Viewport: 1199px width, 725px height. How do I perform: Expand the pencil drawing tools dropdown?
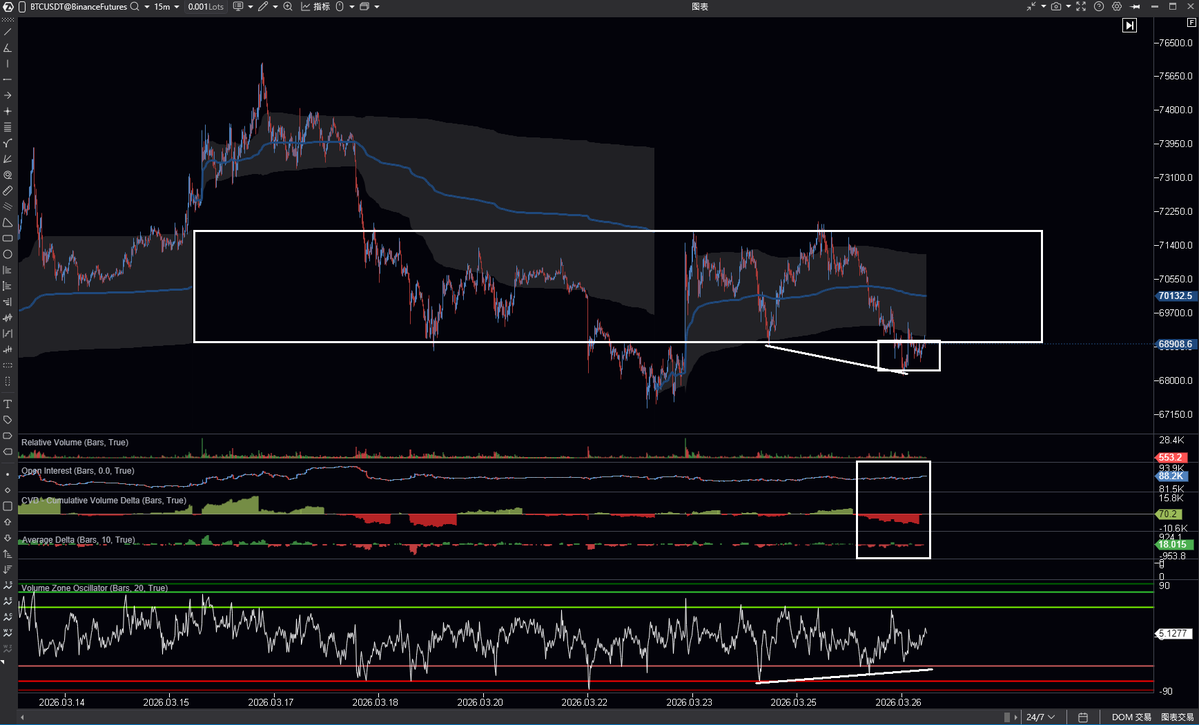tap(275, 7)
